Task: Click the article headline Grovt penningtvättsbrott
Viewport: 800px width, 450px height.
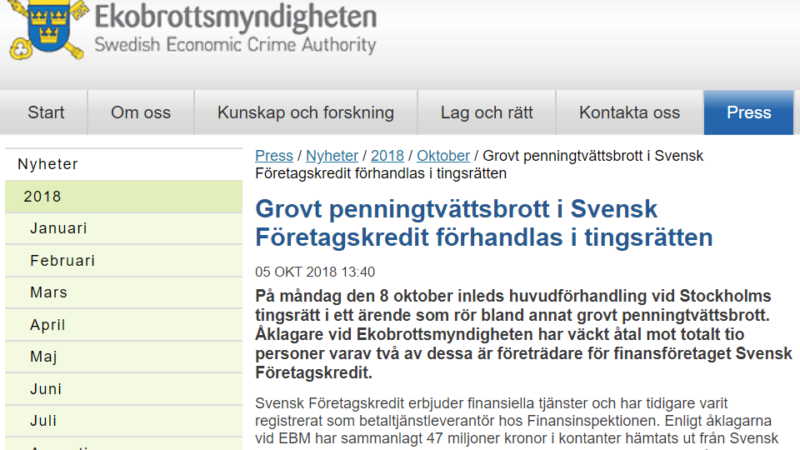Action: [x=484, y=223]
